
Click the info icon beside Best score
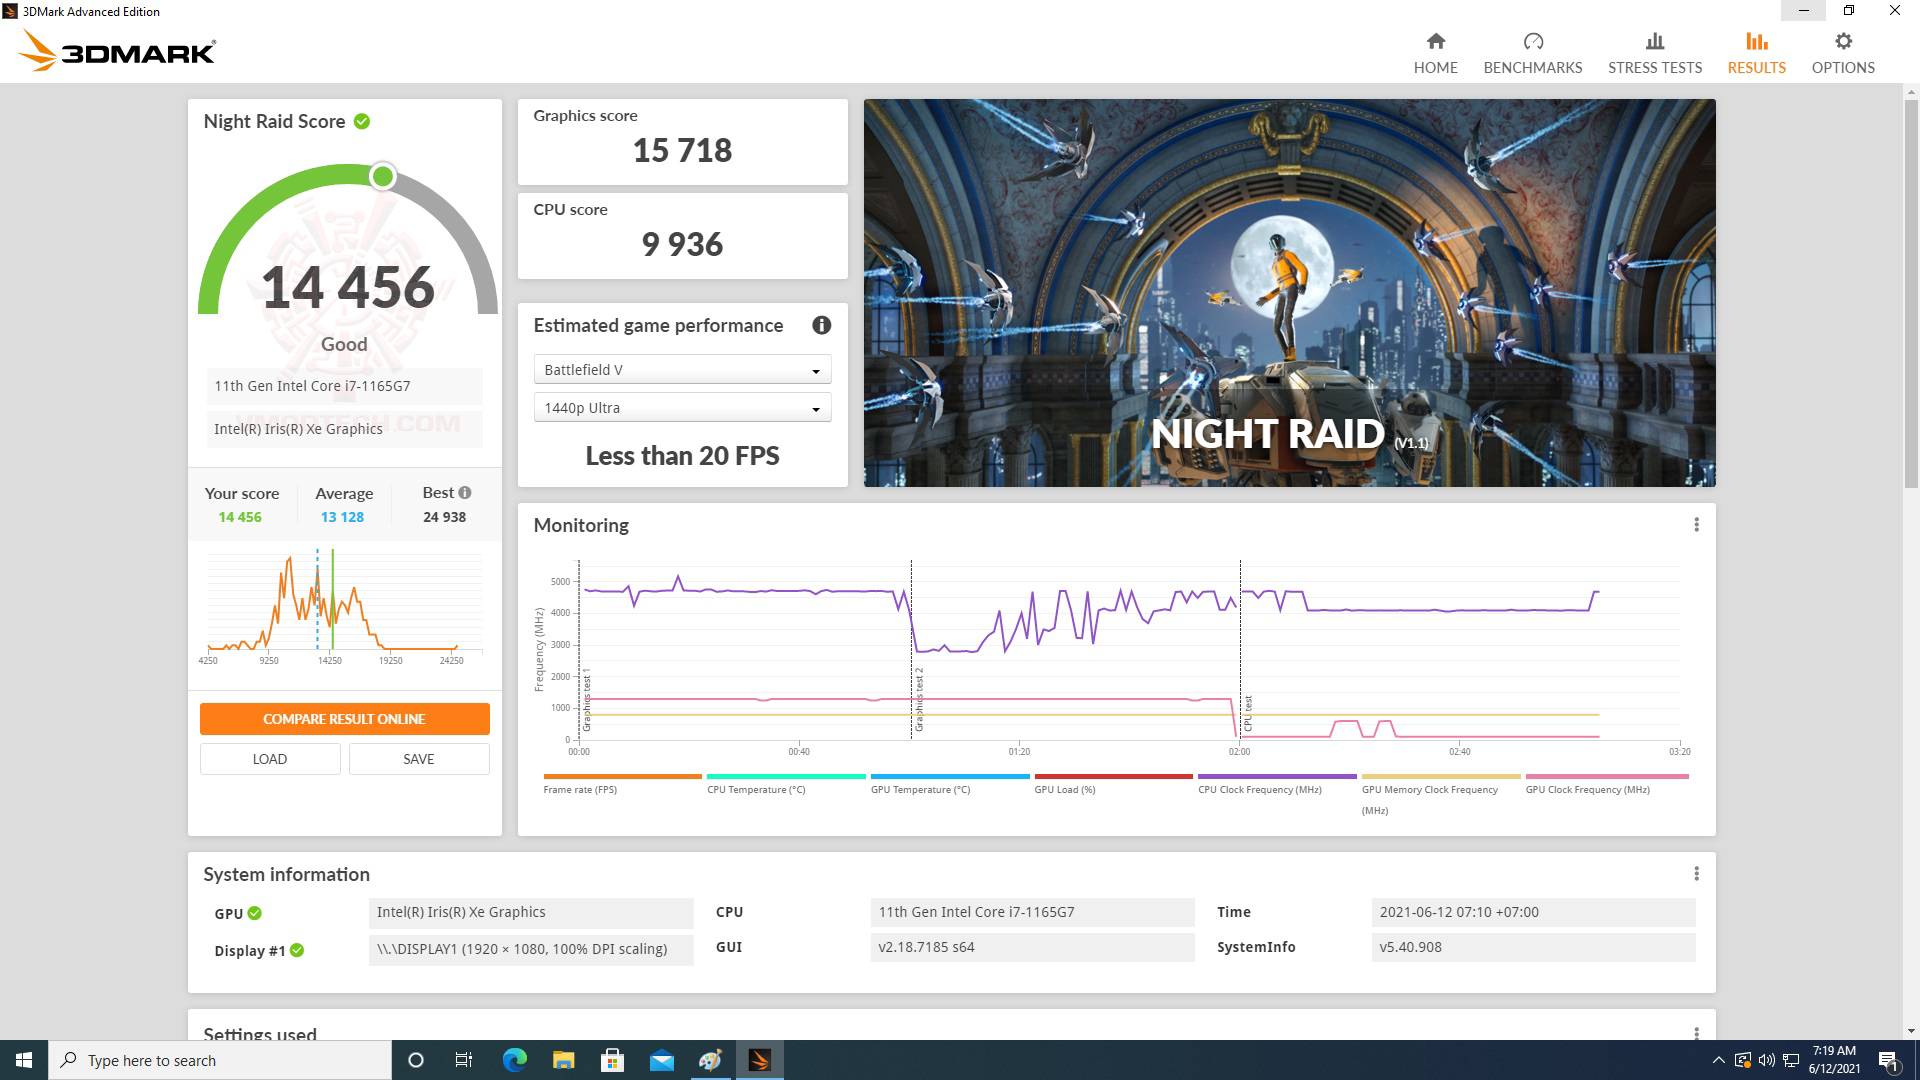(465, 492)
